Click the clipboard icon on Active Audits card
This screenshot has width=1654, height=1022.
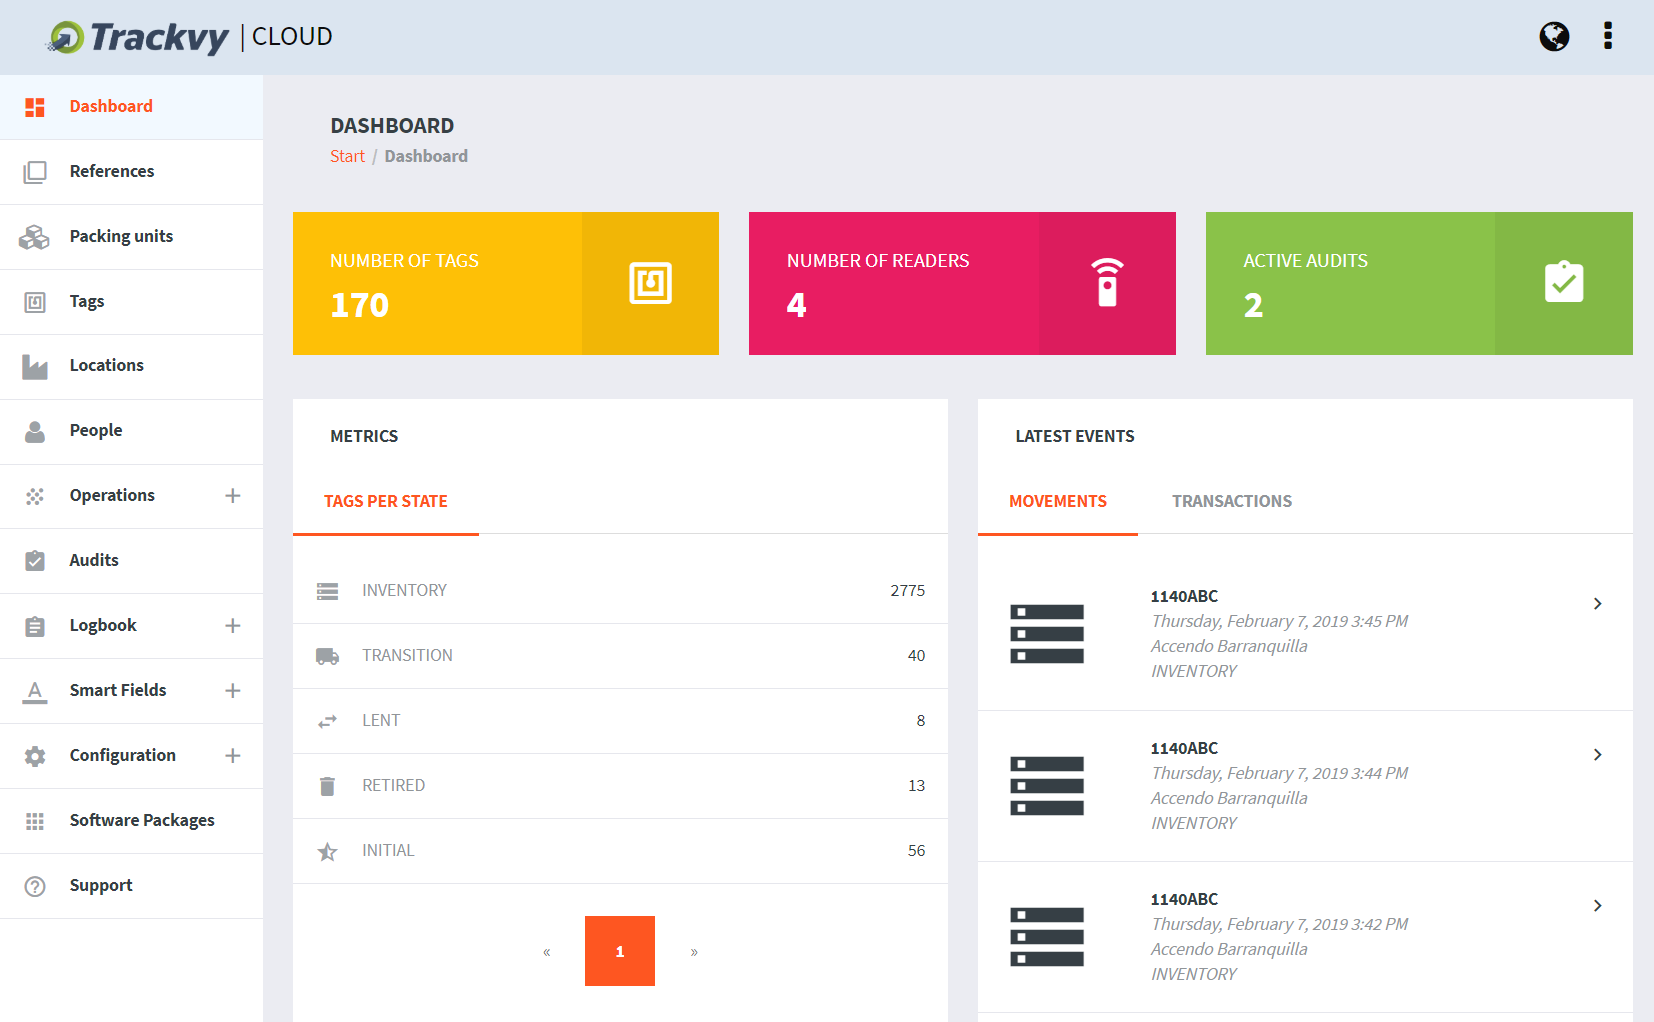tap(1564, 282)
